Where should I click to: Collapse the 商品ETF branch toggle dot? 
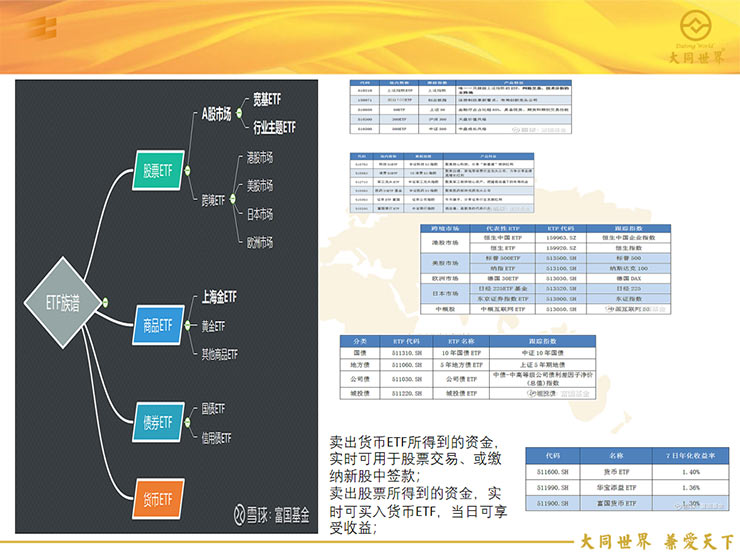coord(190,325)
